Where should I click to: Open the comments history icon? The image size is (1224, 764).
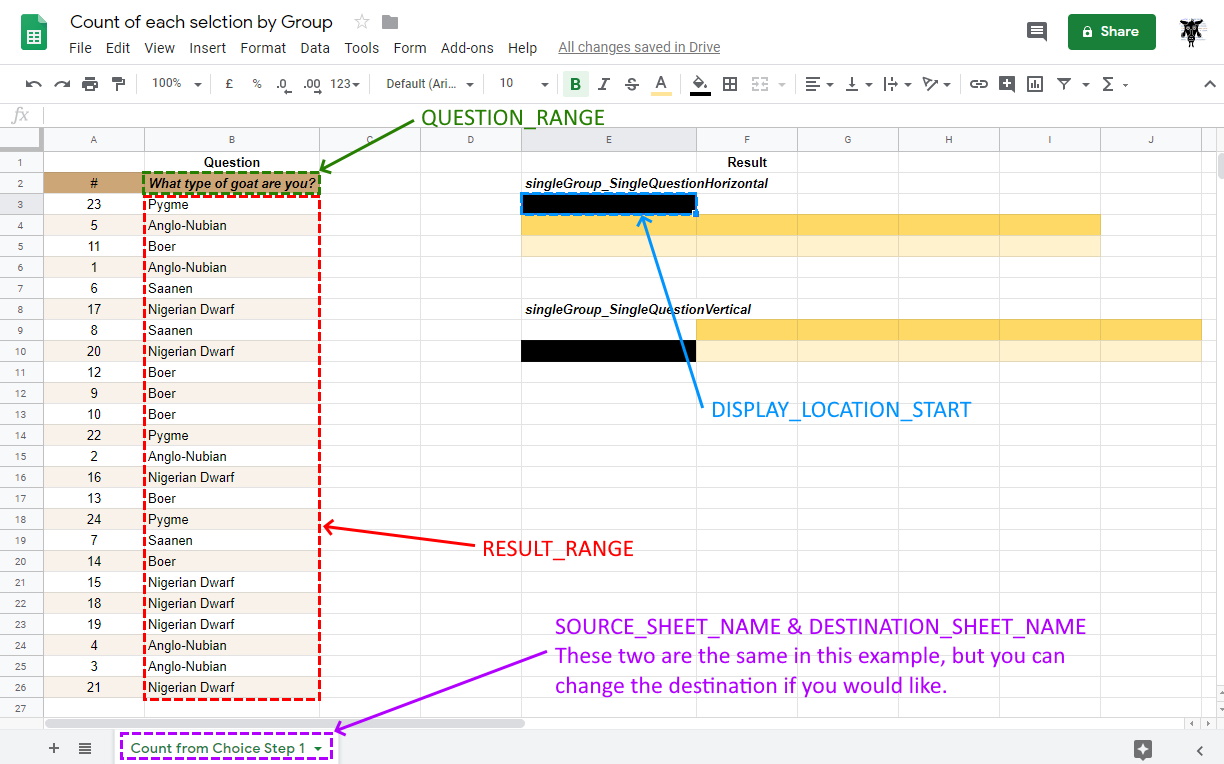point(1037,31)
